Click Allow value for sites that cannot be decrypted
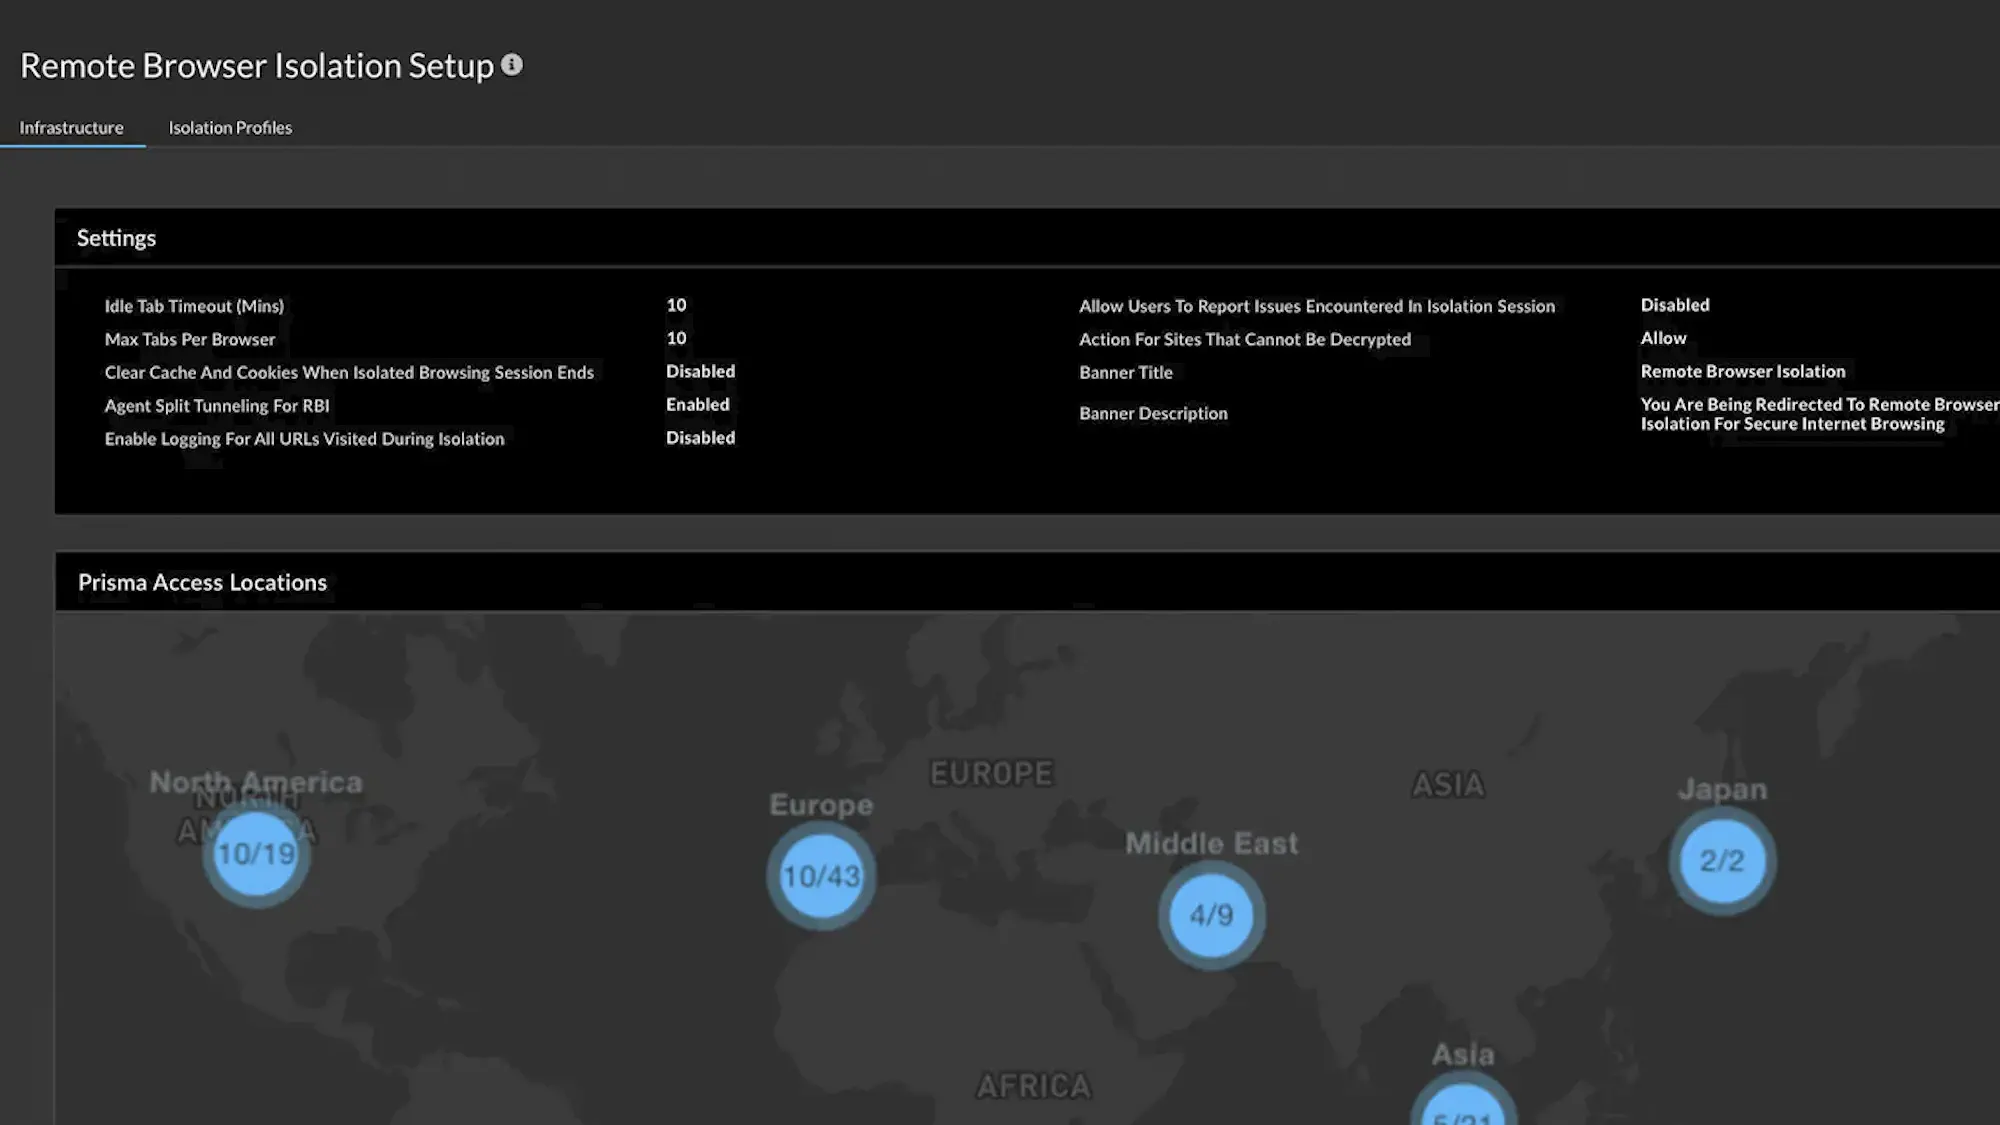 pos(1663,338)
